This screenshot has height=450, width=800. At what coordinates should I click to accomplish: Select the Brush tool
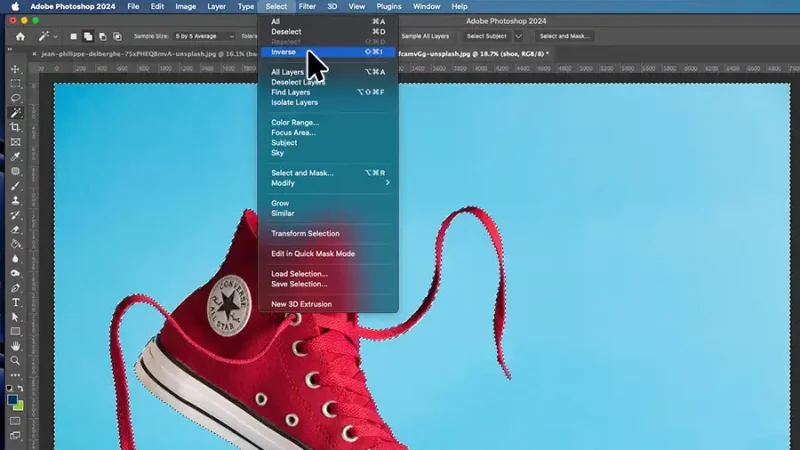[15, 186]
